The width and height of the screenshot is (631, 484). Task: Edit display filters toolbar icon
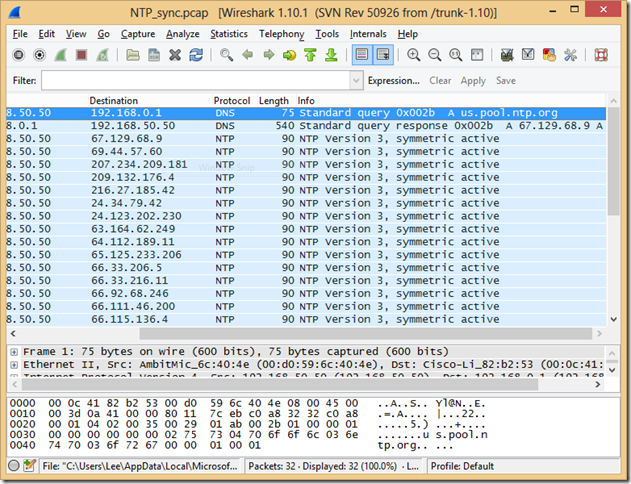(x=528, y=55)
